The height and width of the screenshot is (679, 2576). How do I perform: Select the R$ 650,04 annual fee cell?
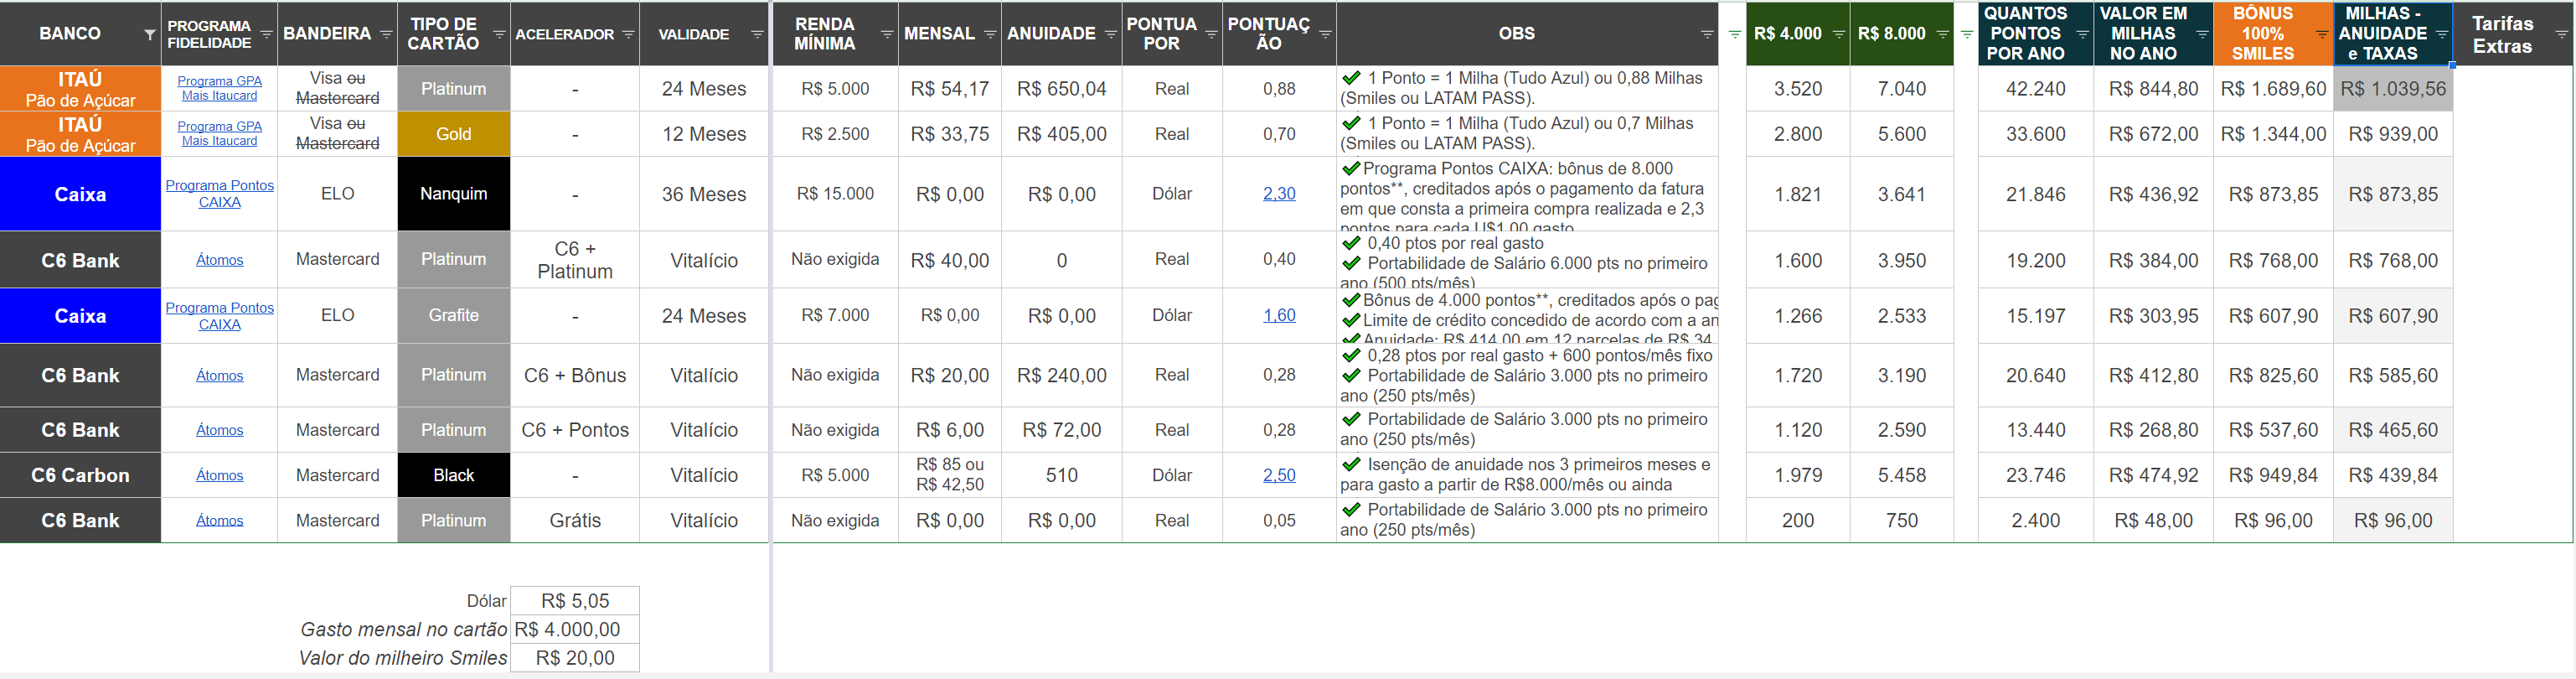(x=1062, y=89)
